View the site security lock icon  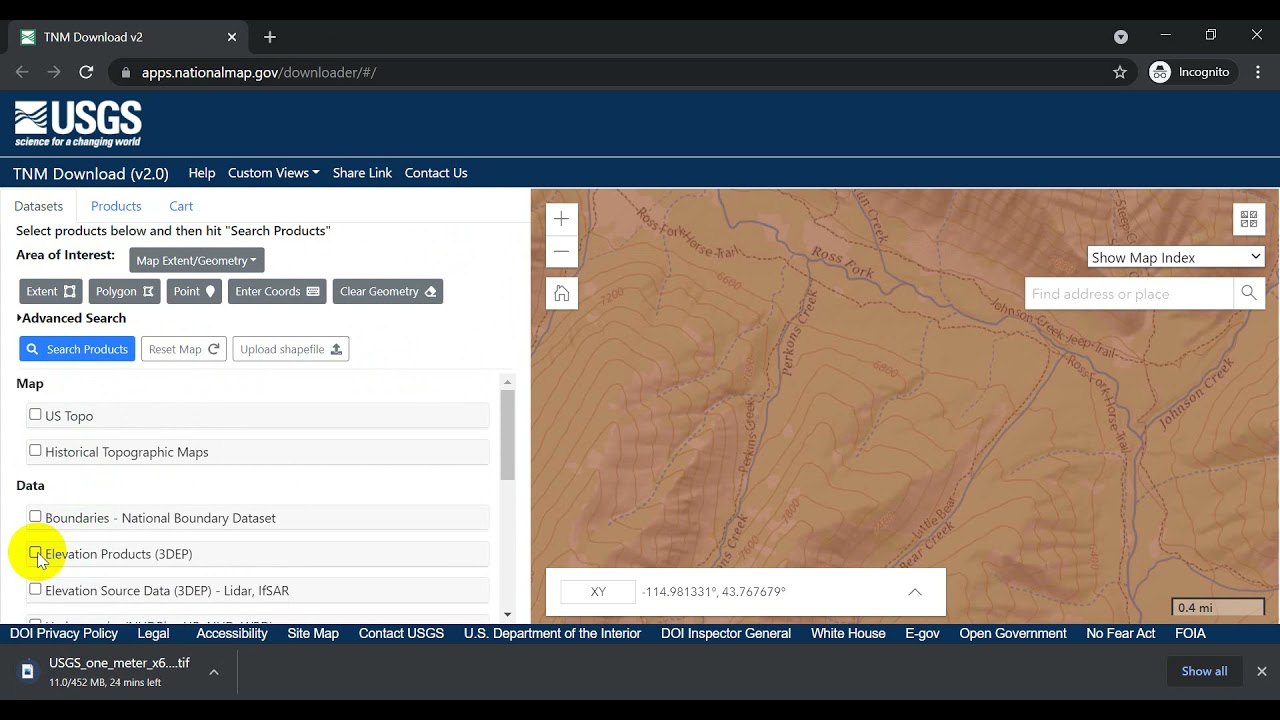pos(125,72)
